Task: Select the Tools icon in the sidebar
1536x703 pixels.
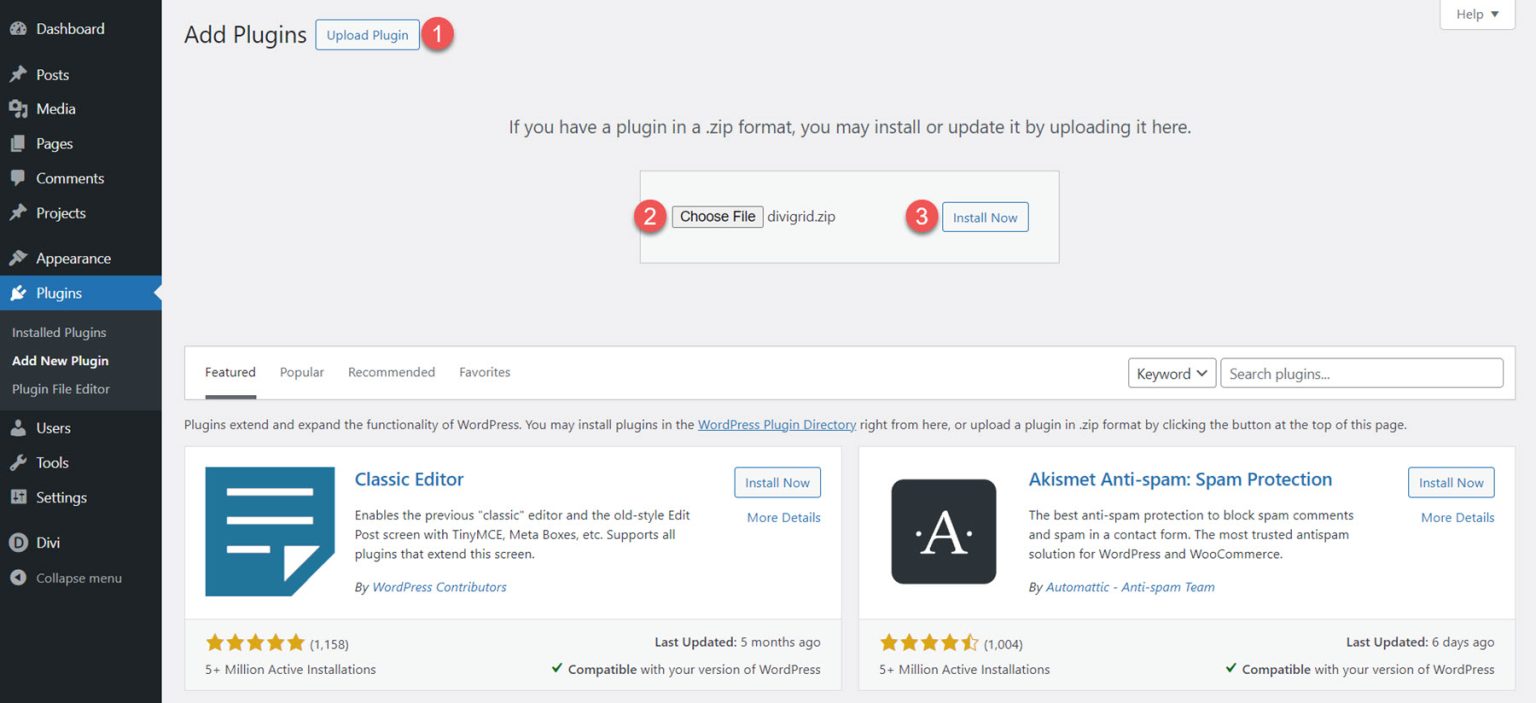Action: (x=20, y=462)
